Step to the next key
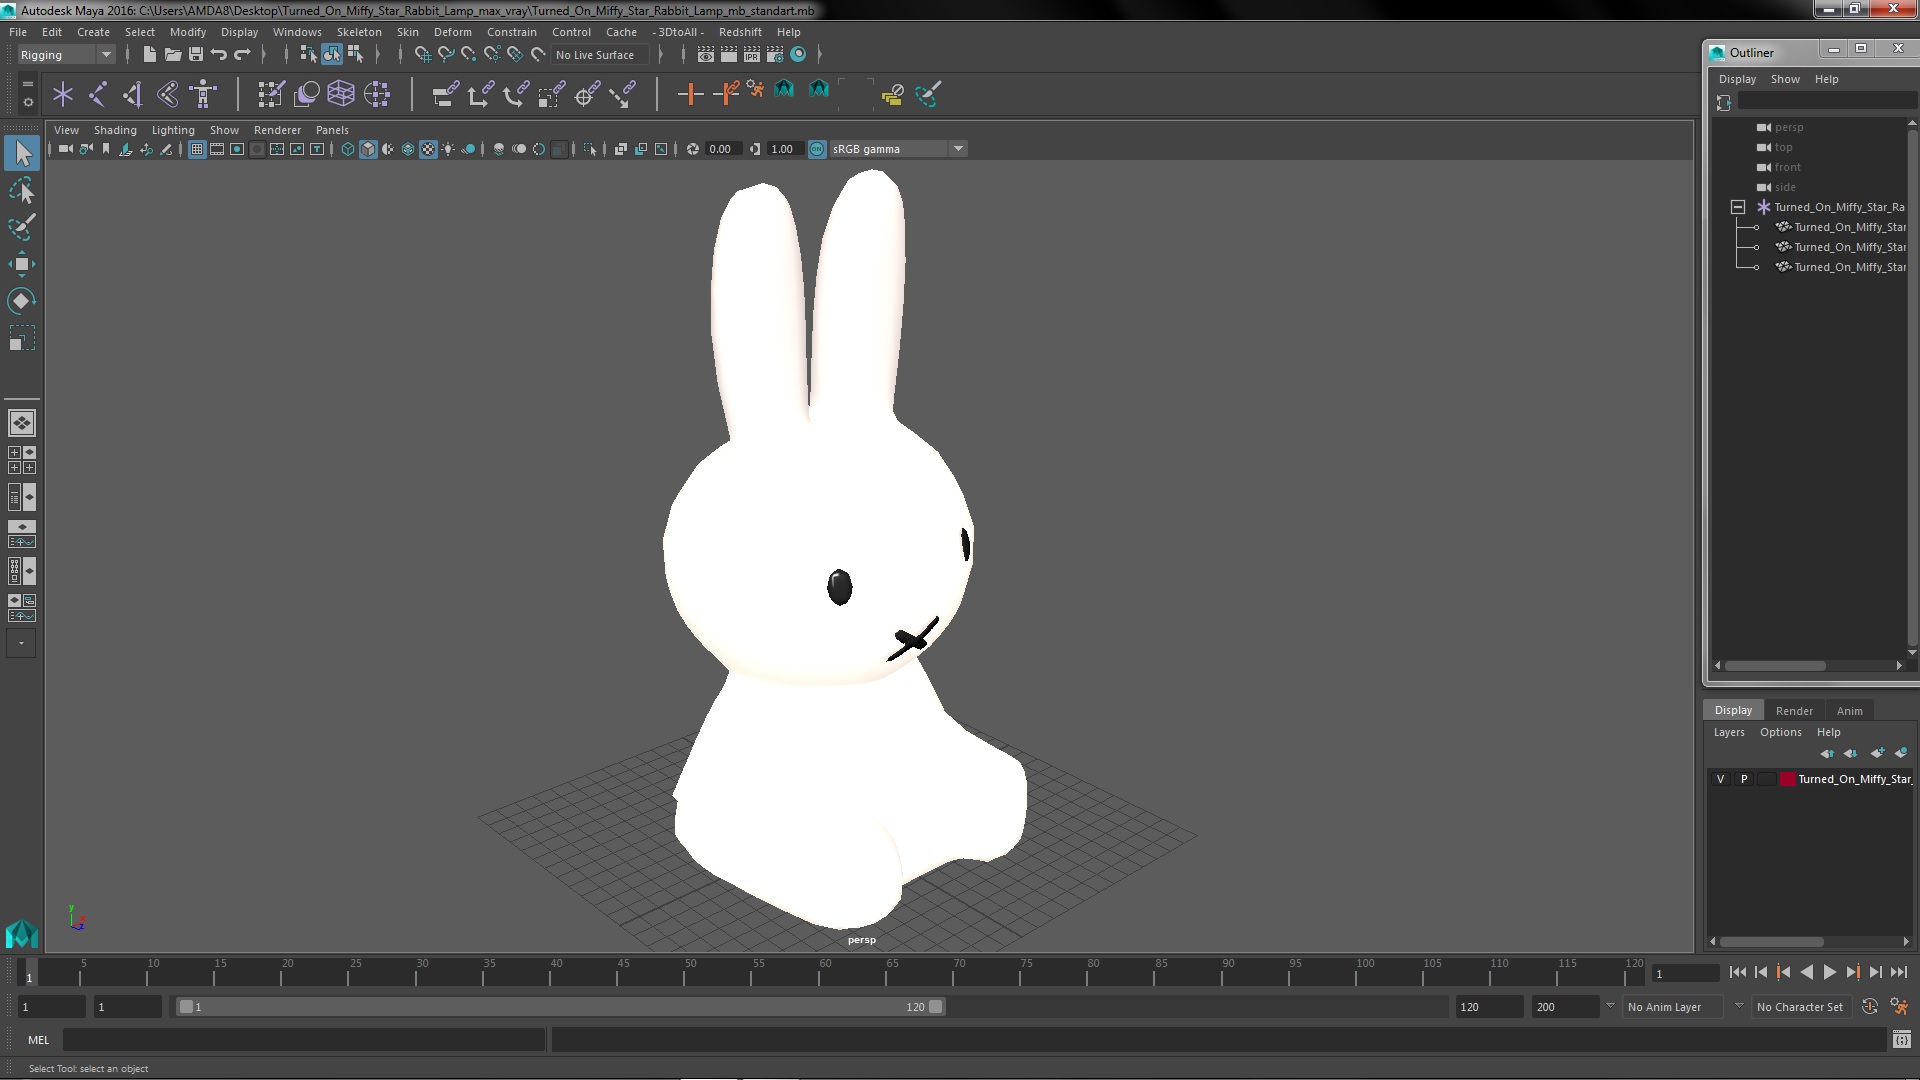 [1852, 972]
